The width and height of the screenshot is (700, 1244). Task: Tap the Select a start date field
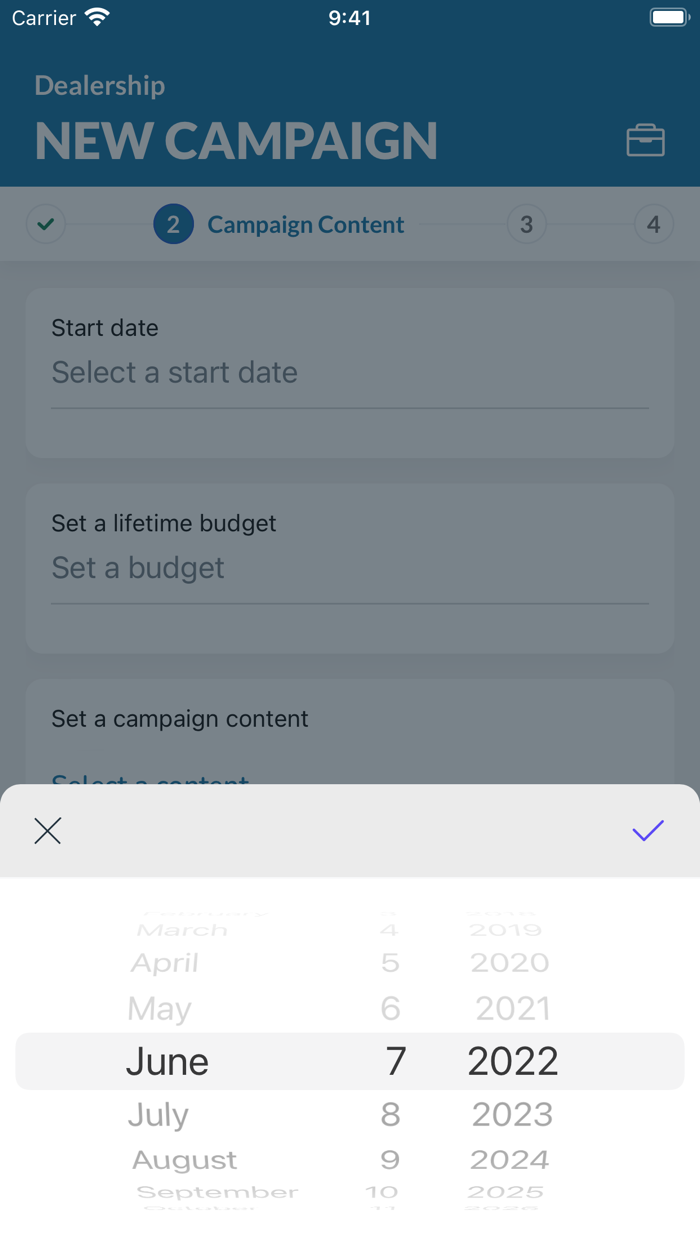pos(349,373)
